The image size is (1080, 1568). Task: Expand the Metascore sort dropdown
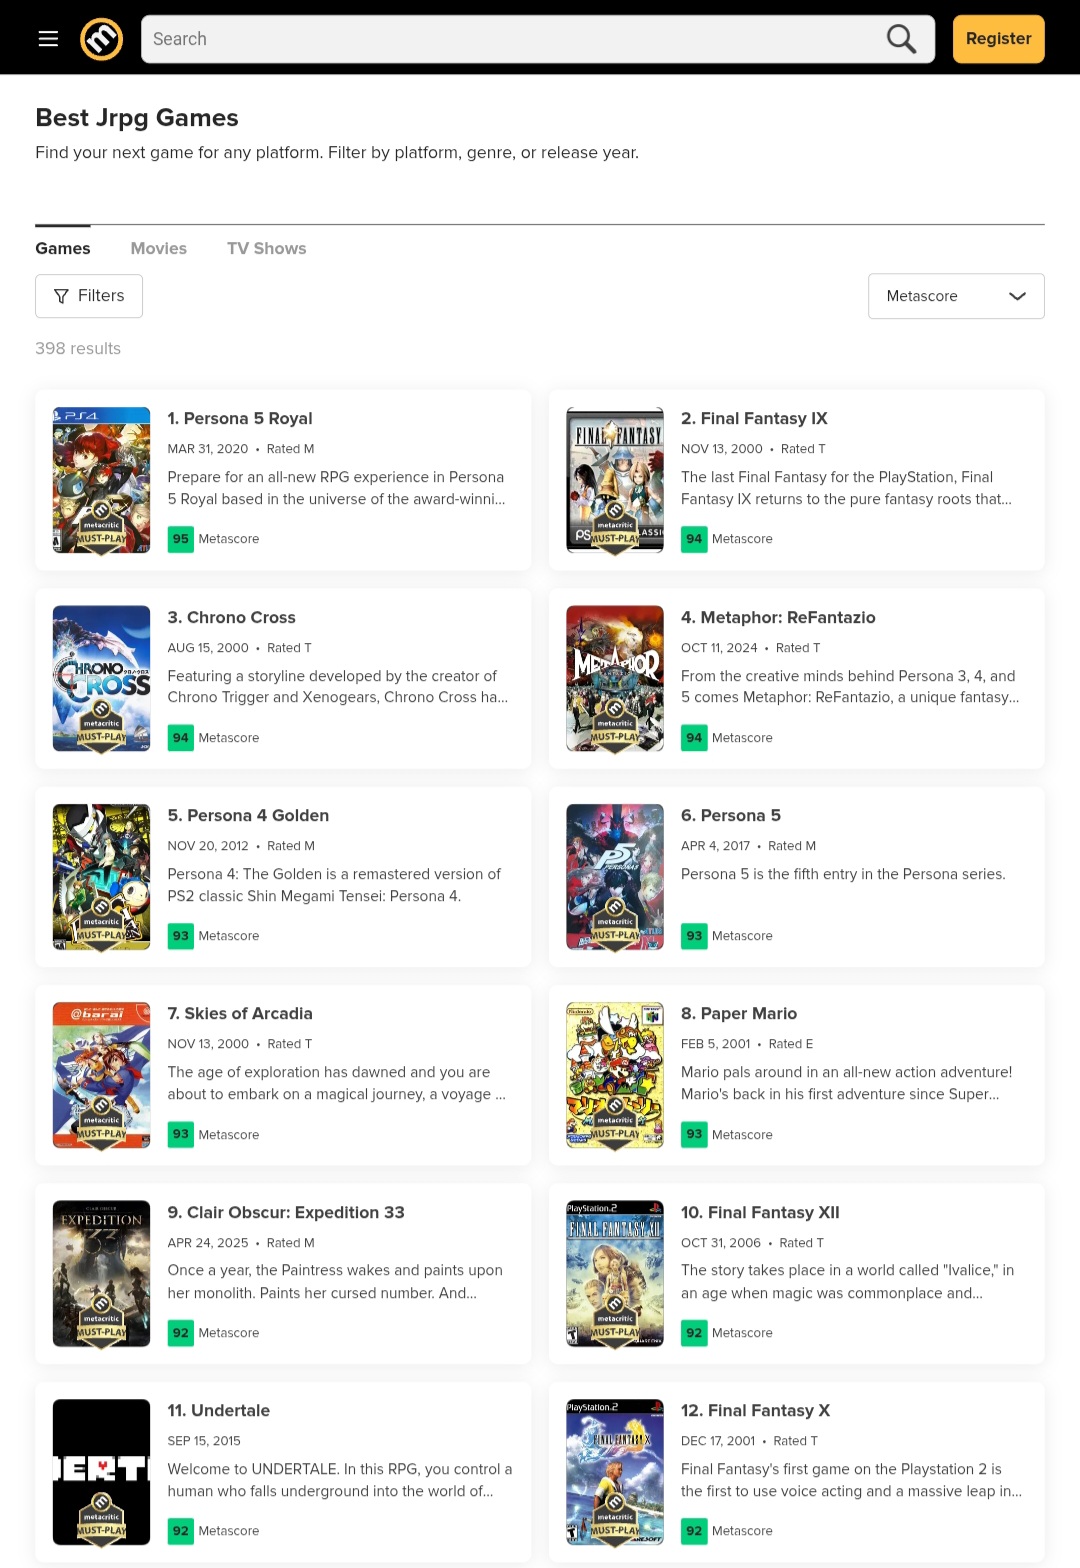(956, 296)
